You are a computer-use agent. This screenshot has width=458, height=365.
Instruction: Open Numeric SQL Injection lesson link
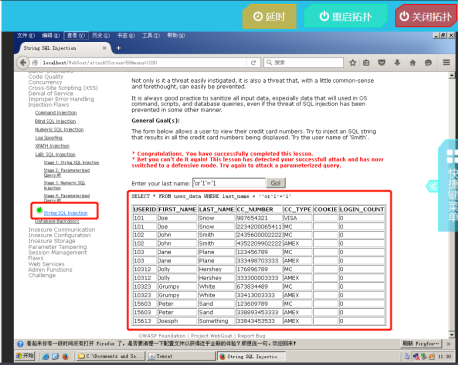[x=59, y=129]
